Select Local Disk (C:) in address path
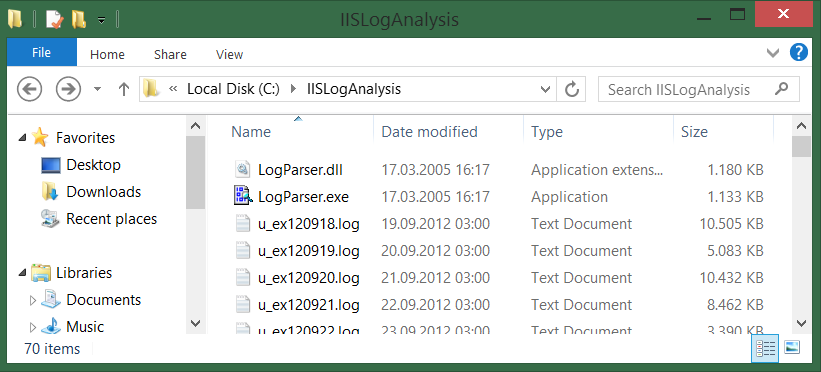 tap(234, 89)
